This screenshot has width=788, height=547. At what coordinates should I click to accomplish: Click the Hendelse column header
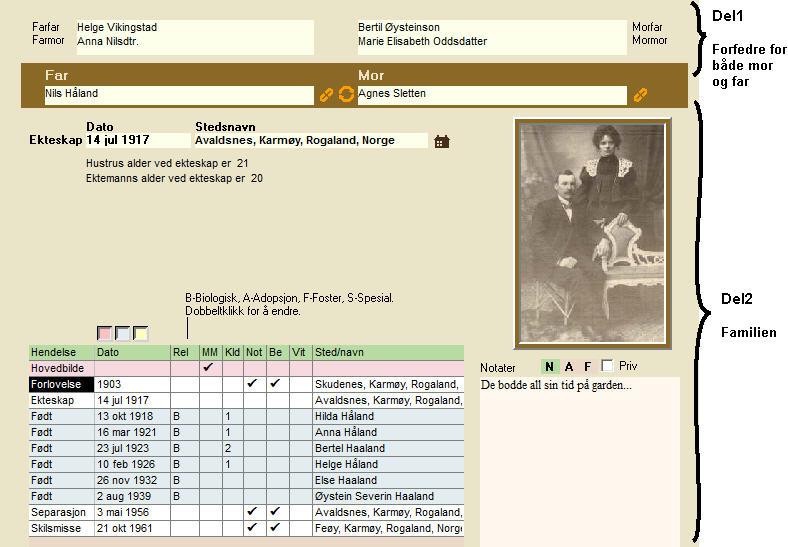point(61,353)
